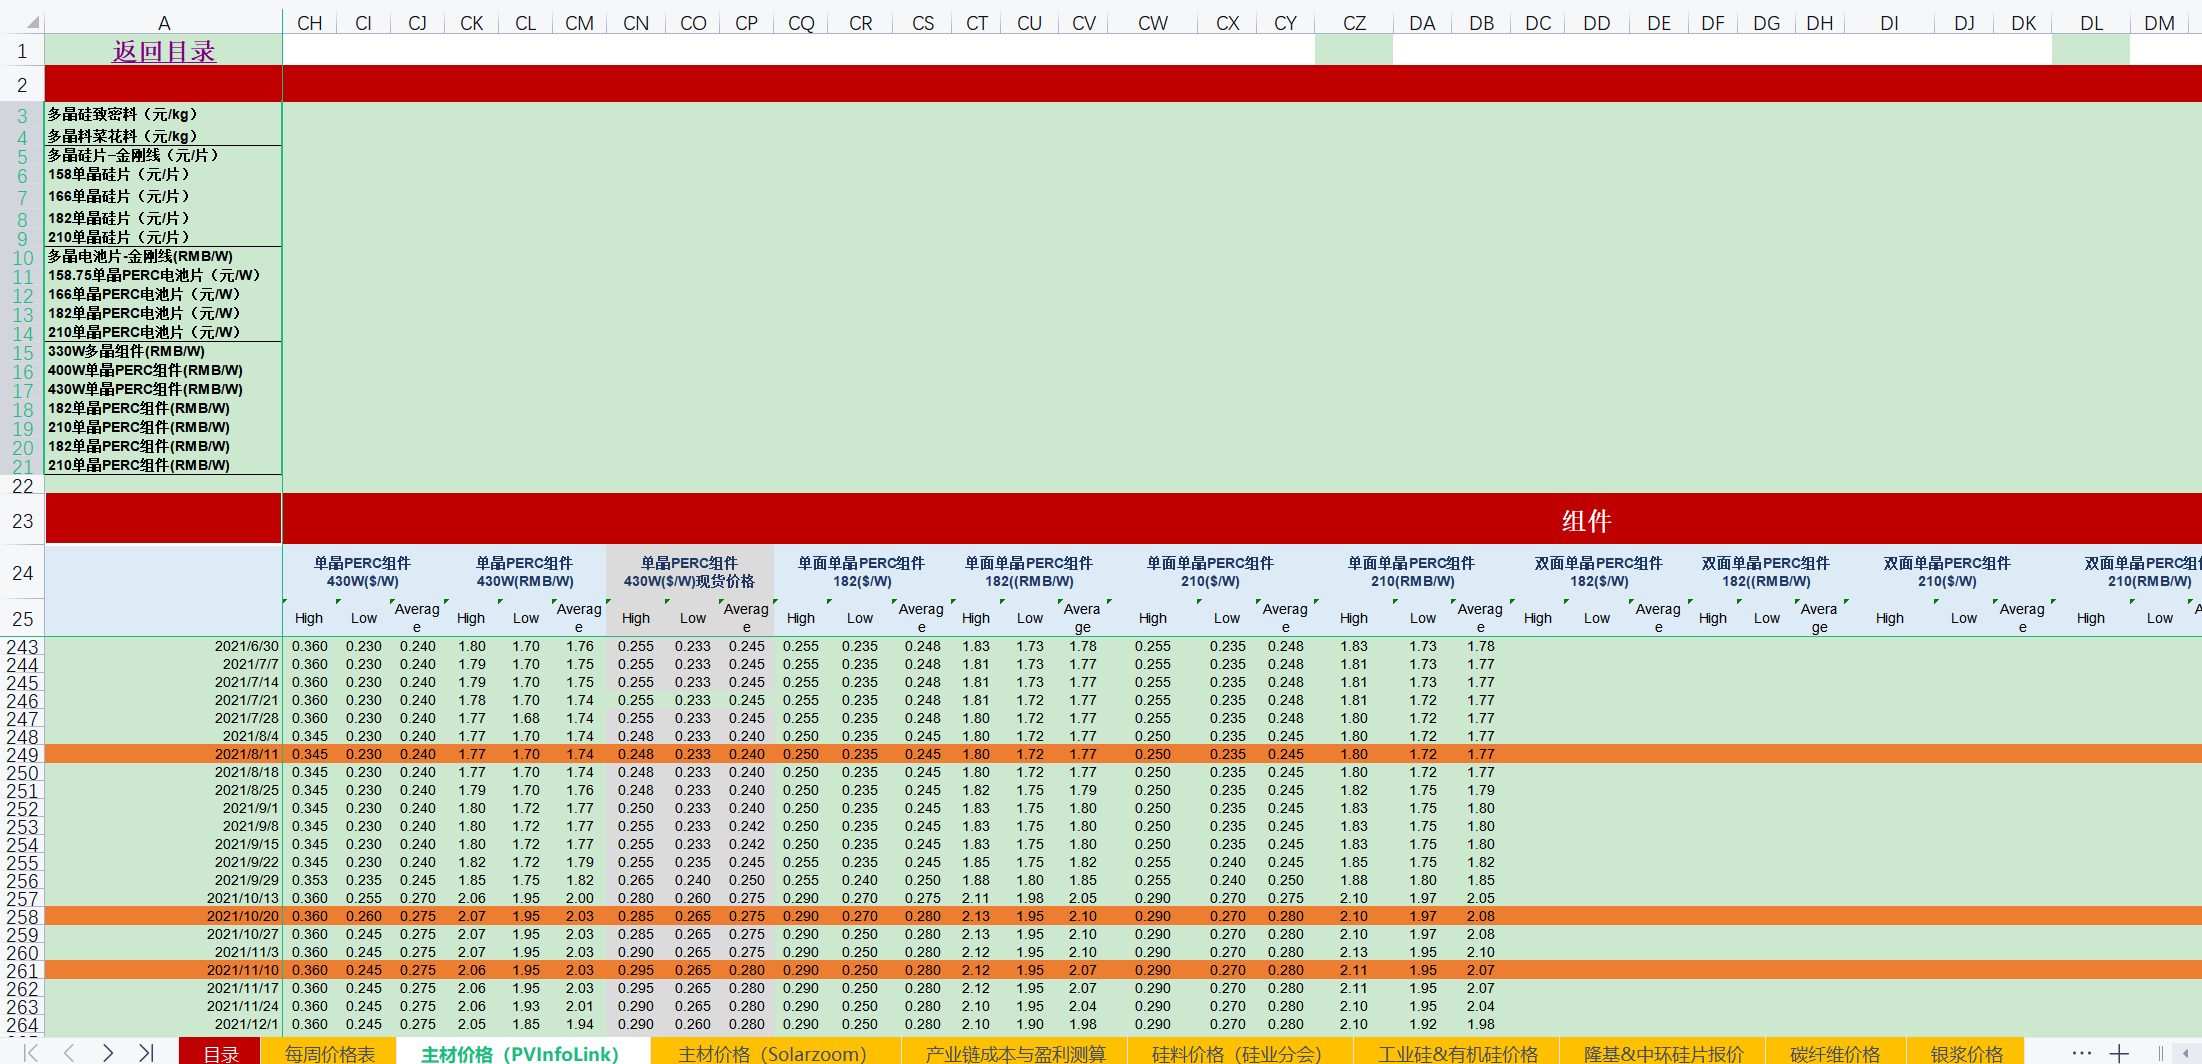Open the 银浆价格 tab

(x=1966, y=1053)
